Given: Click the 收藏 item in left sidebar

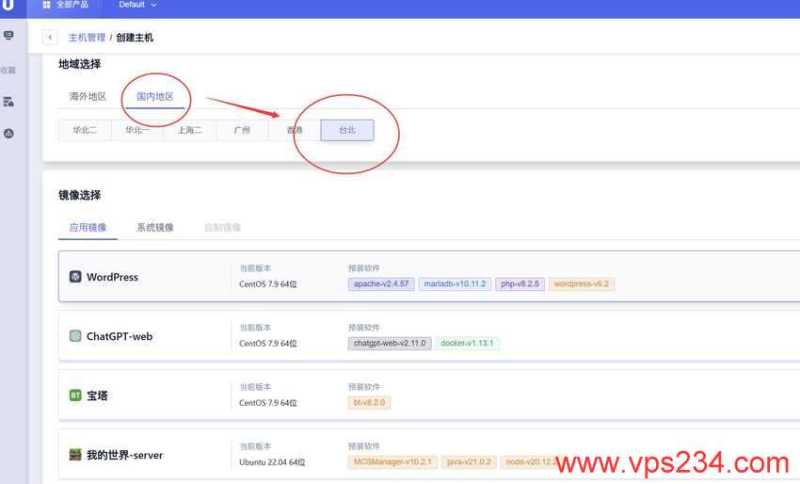Looking at the screenshot, I should click(x=9, y=70).
